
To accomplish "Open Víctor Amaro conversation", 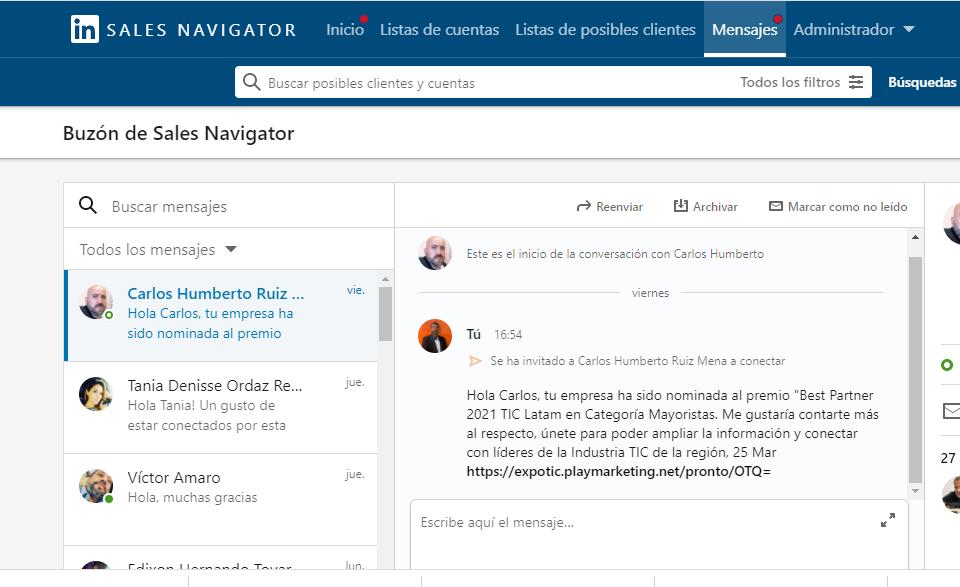I will (220, 499).
